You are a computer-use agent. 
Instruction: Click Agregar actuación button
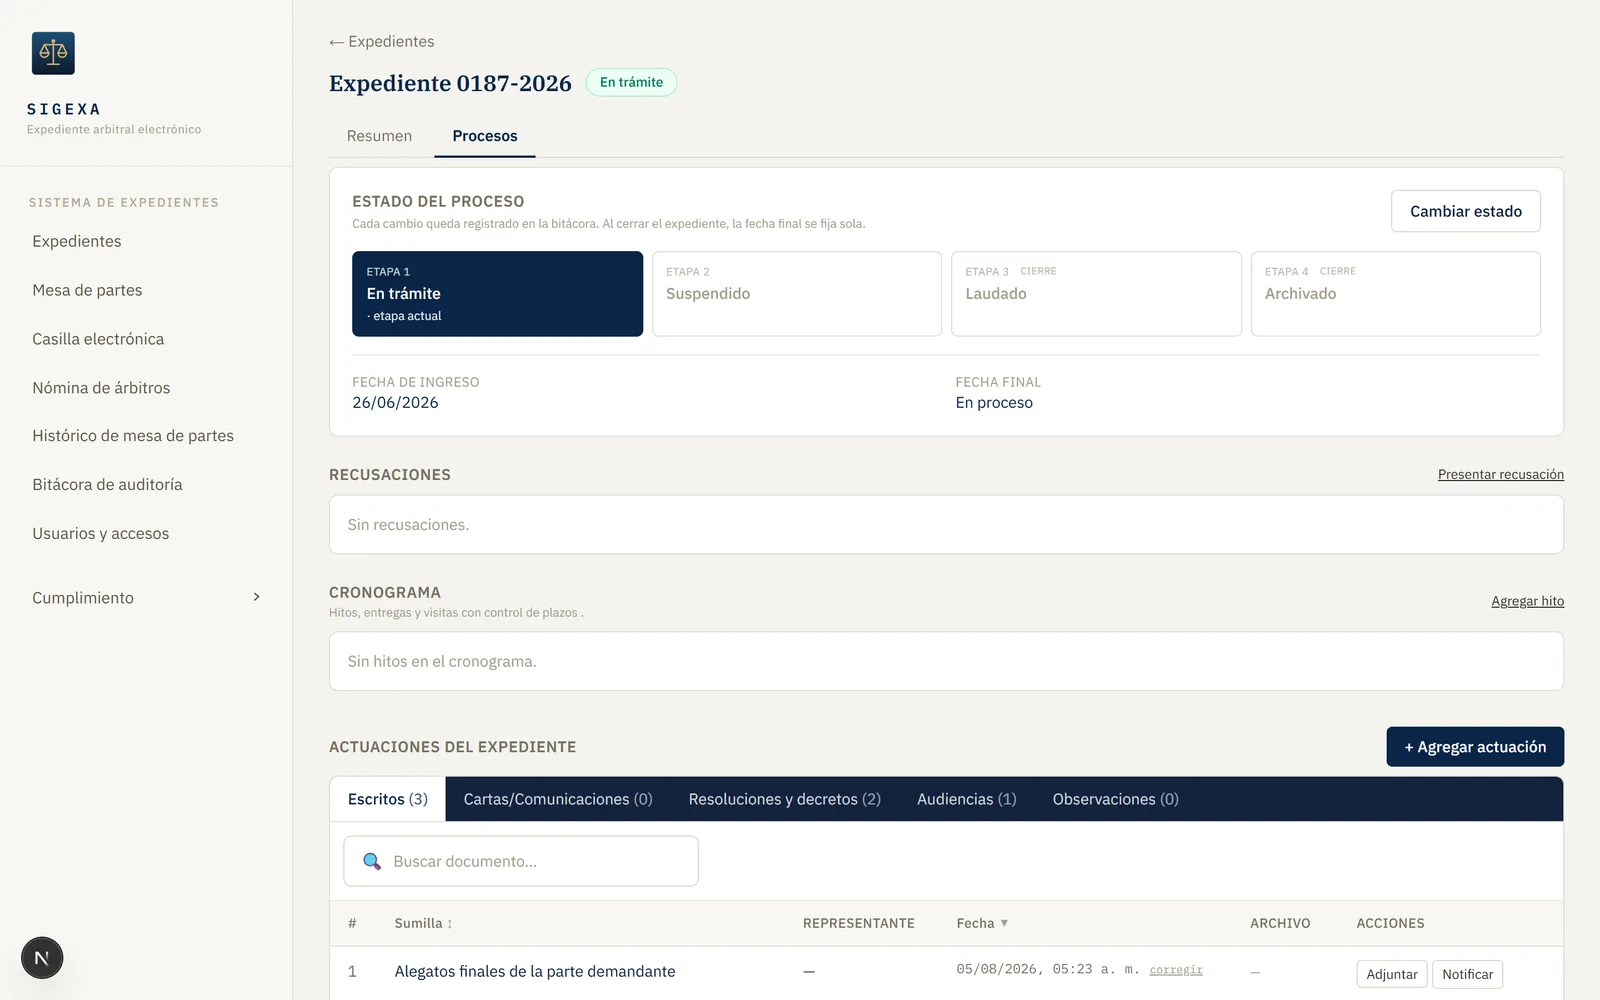pyautogui.click(x=1475, y=747)
